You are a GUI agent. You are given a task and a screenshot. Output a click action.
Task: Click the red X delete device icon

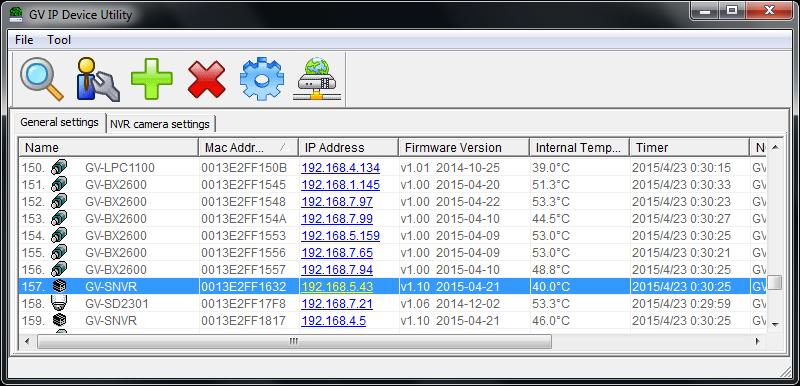pyautogui.click(x=207, y=79)
